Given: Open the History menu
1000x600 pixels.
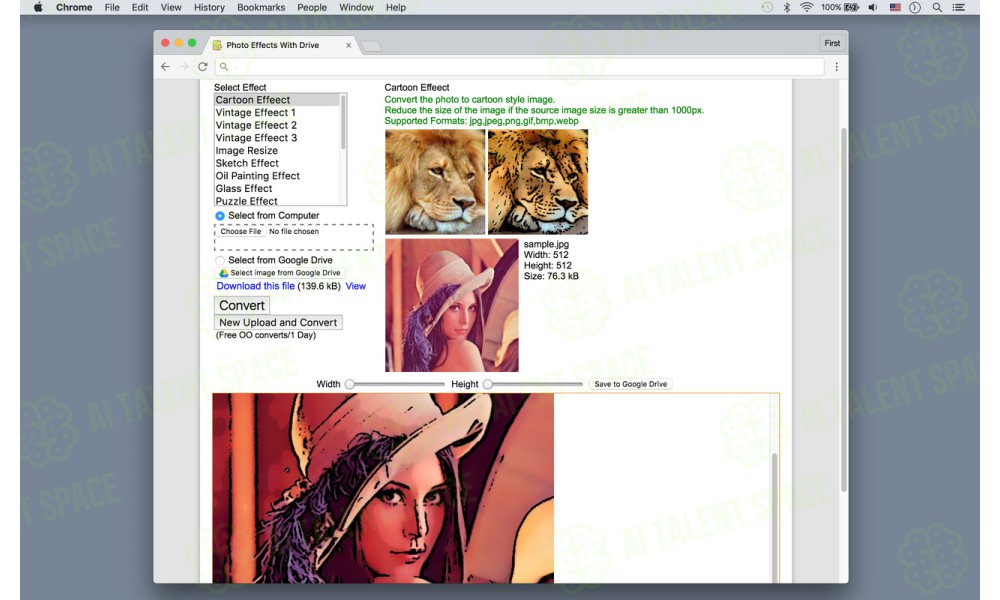Looking at the screenshot, I should [x=209, y=8].
